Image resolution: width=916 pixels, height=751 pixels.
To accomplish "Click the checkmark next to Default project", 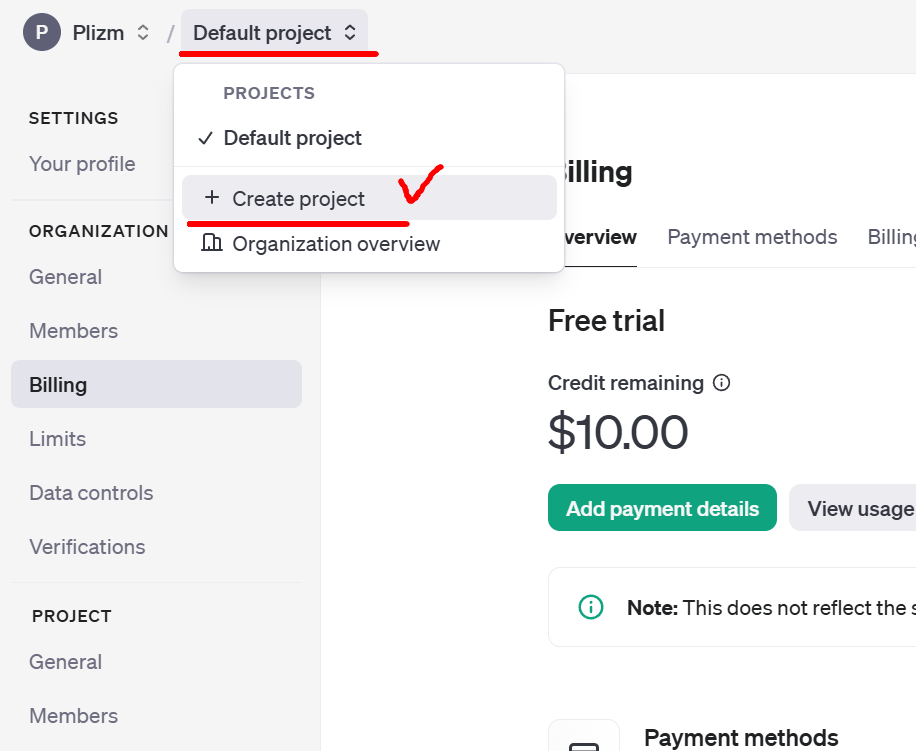I will pyautogui.click(x=205, y=138).
